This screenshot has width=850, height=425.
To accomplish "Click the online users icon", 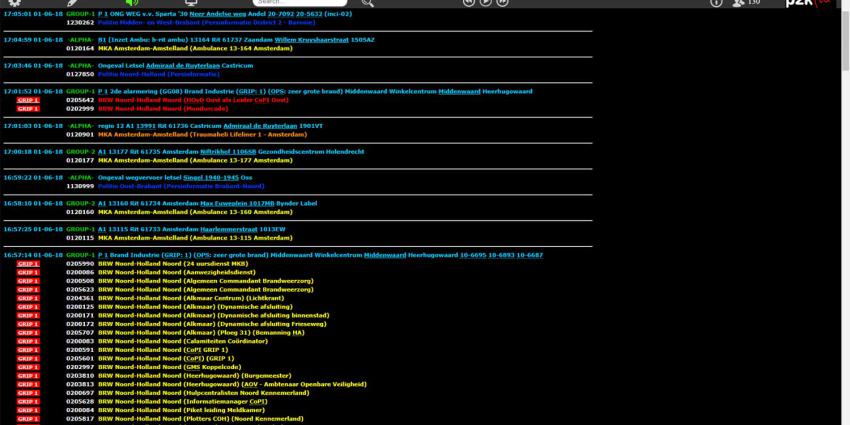I will [x=739, y=3].
